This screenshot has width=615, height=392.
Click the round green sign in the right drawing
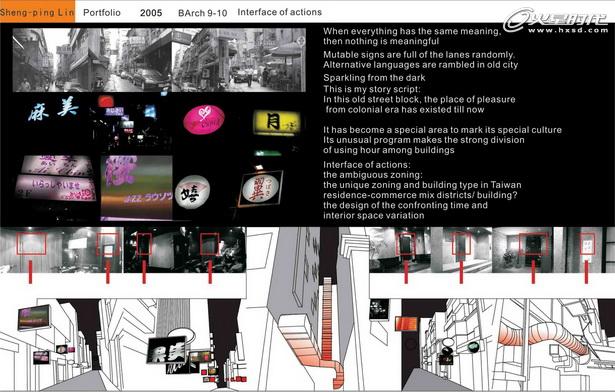473,347
